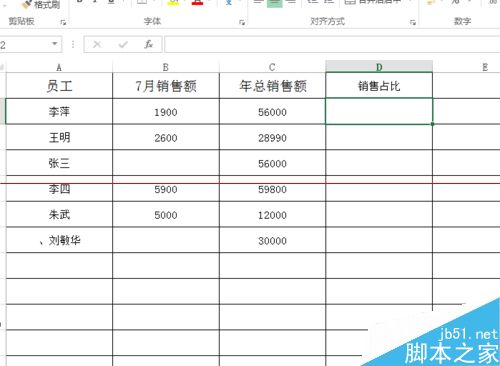The image size is (500, 366).
Task: Activate the 格式刷 format painter
Action: click(x=42, y=4)
